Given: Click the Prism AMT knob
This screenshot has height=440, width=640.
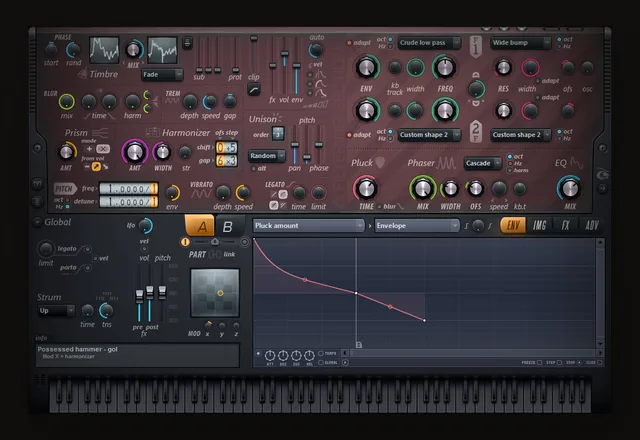Looking at the screenshot, I should [x=67, y=152].
